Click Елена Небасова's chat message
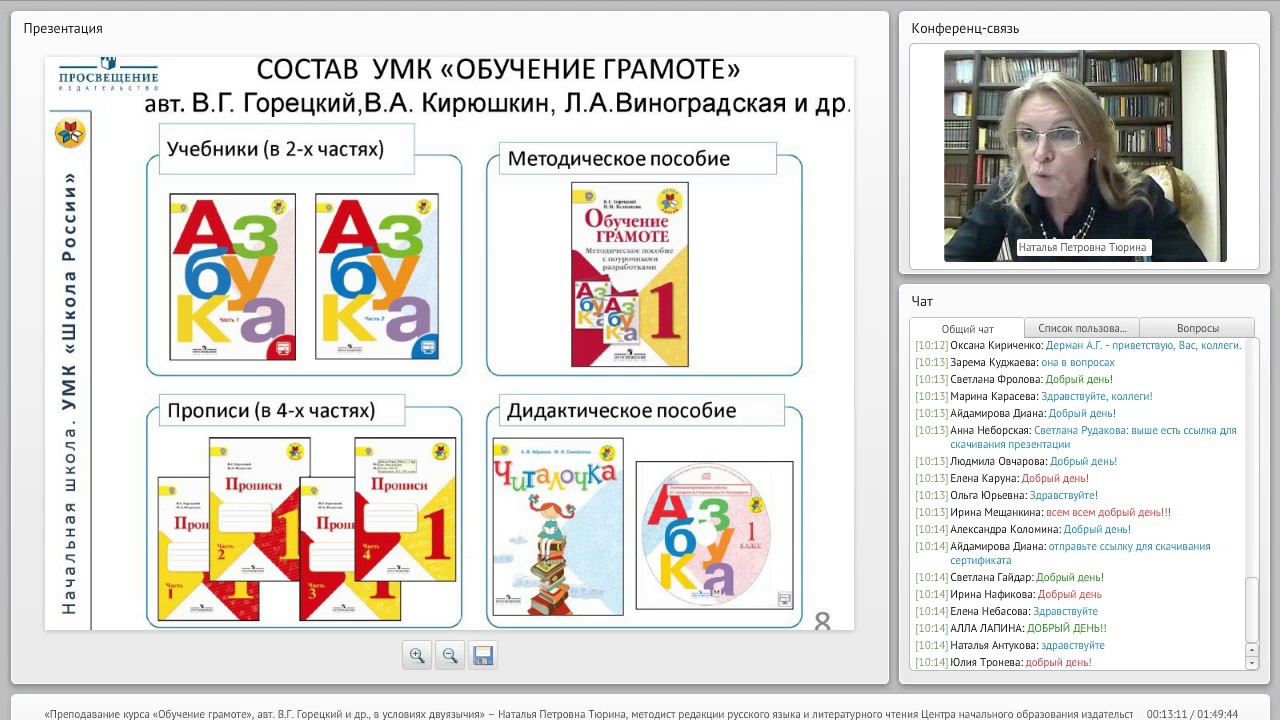The height and width of the screenshot is (720, 1280). (1006, 611)
